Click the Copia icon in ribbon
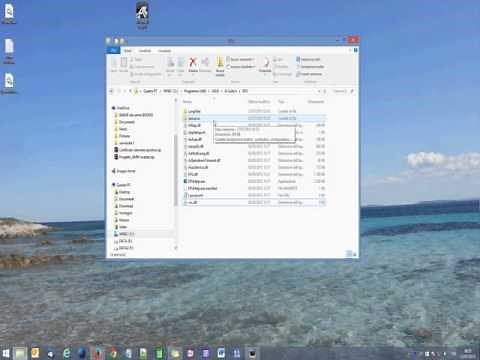The image size is (480, 360). coord(114,65)
